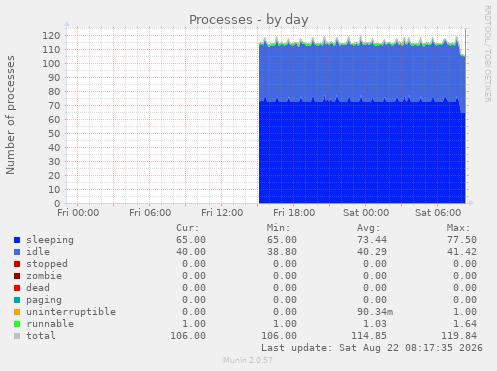Click the 'Processes - by day' title
The height and width of the screenshot is (371, 497).
[x=249, y=20]
